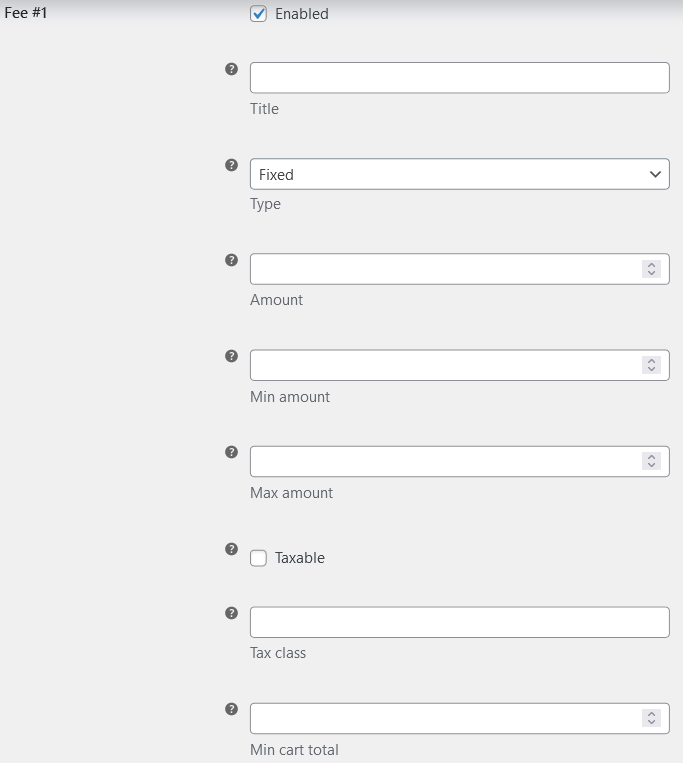Click the Min cart total spinner arrows

(651, 718)
